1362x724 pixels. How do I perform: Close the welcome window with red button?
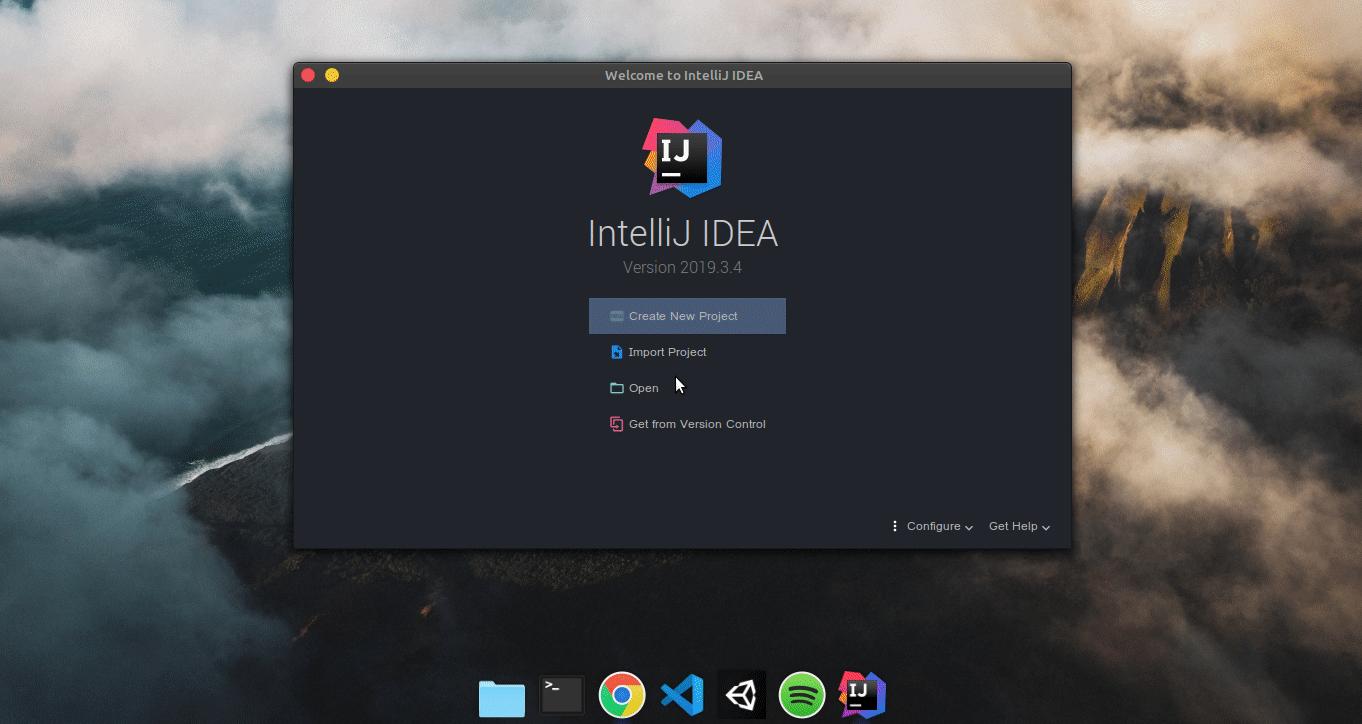308,75
